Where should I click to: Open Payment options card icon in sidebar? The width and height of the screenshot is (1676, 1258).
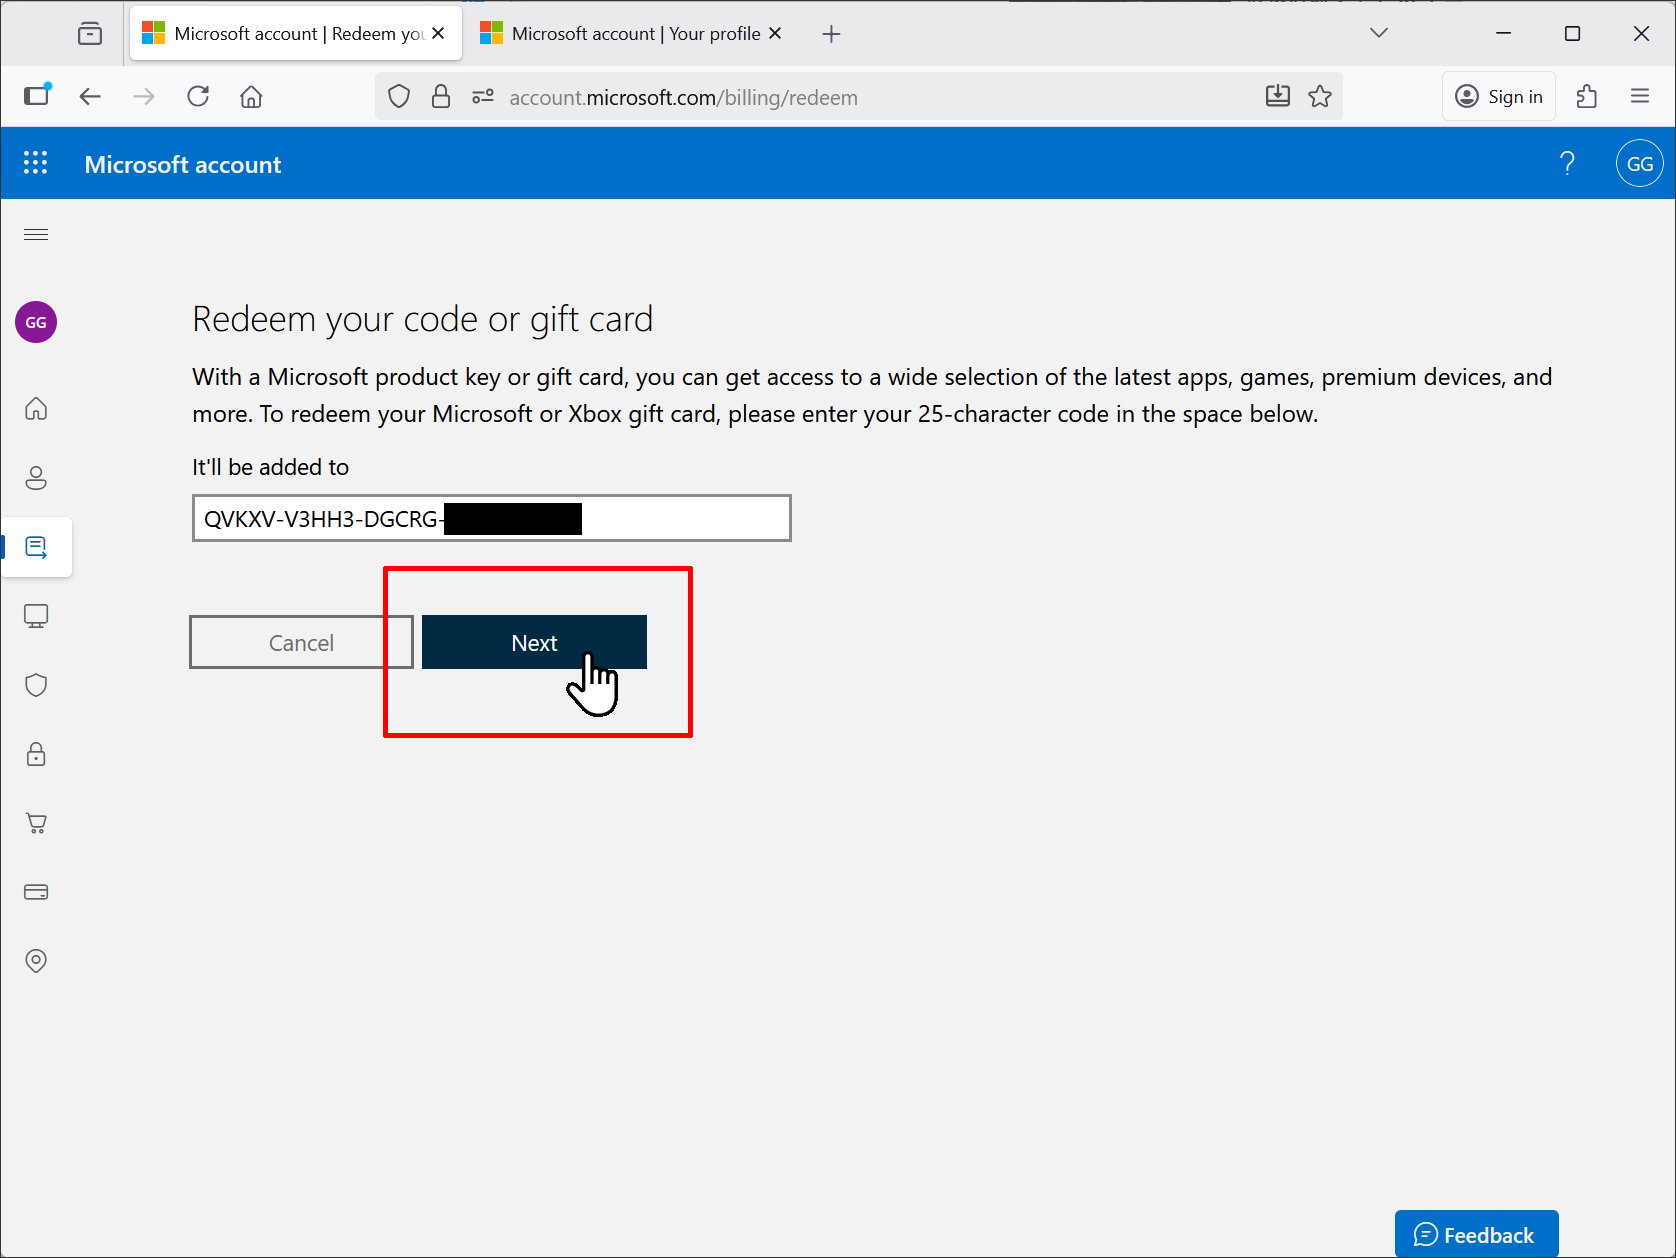click(x=36, y=892)
